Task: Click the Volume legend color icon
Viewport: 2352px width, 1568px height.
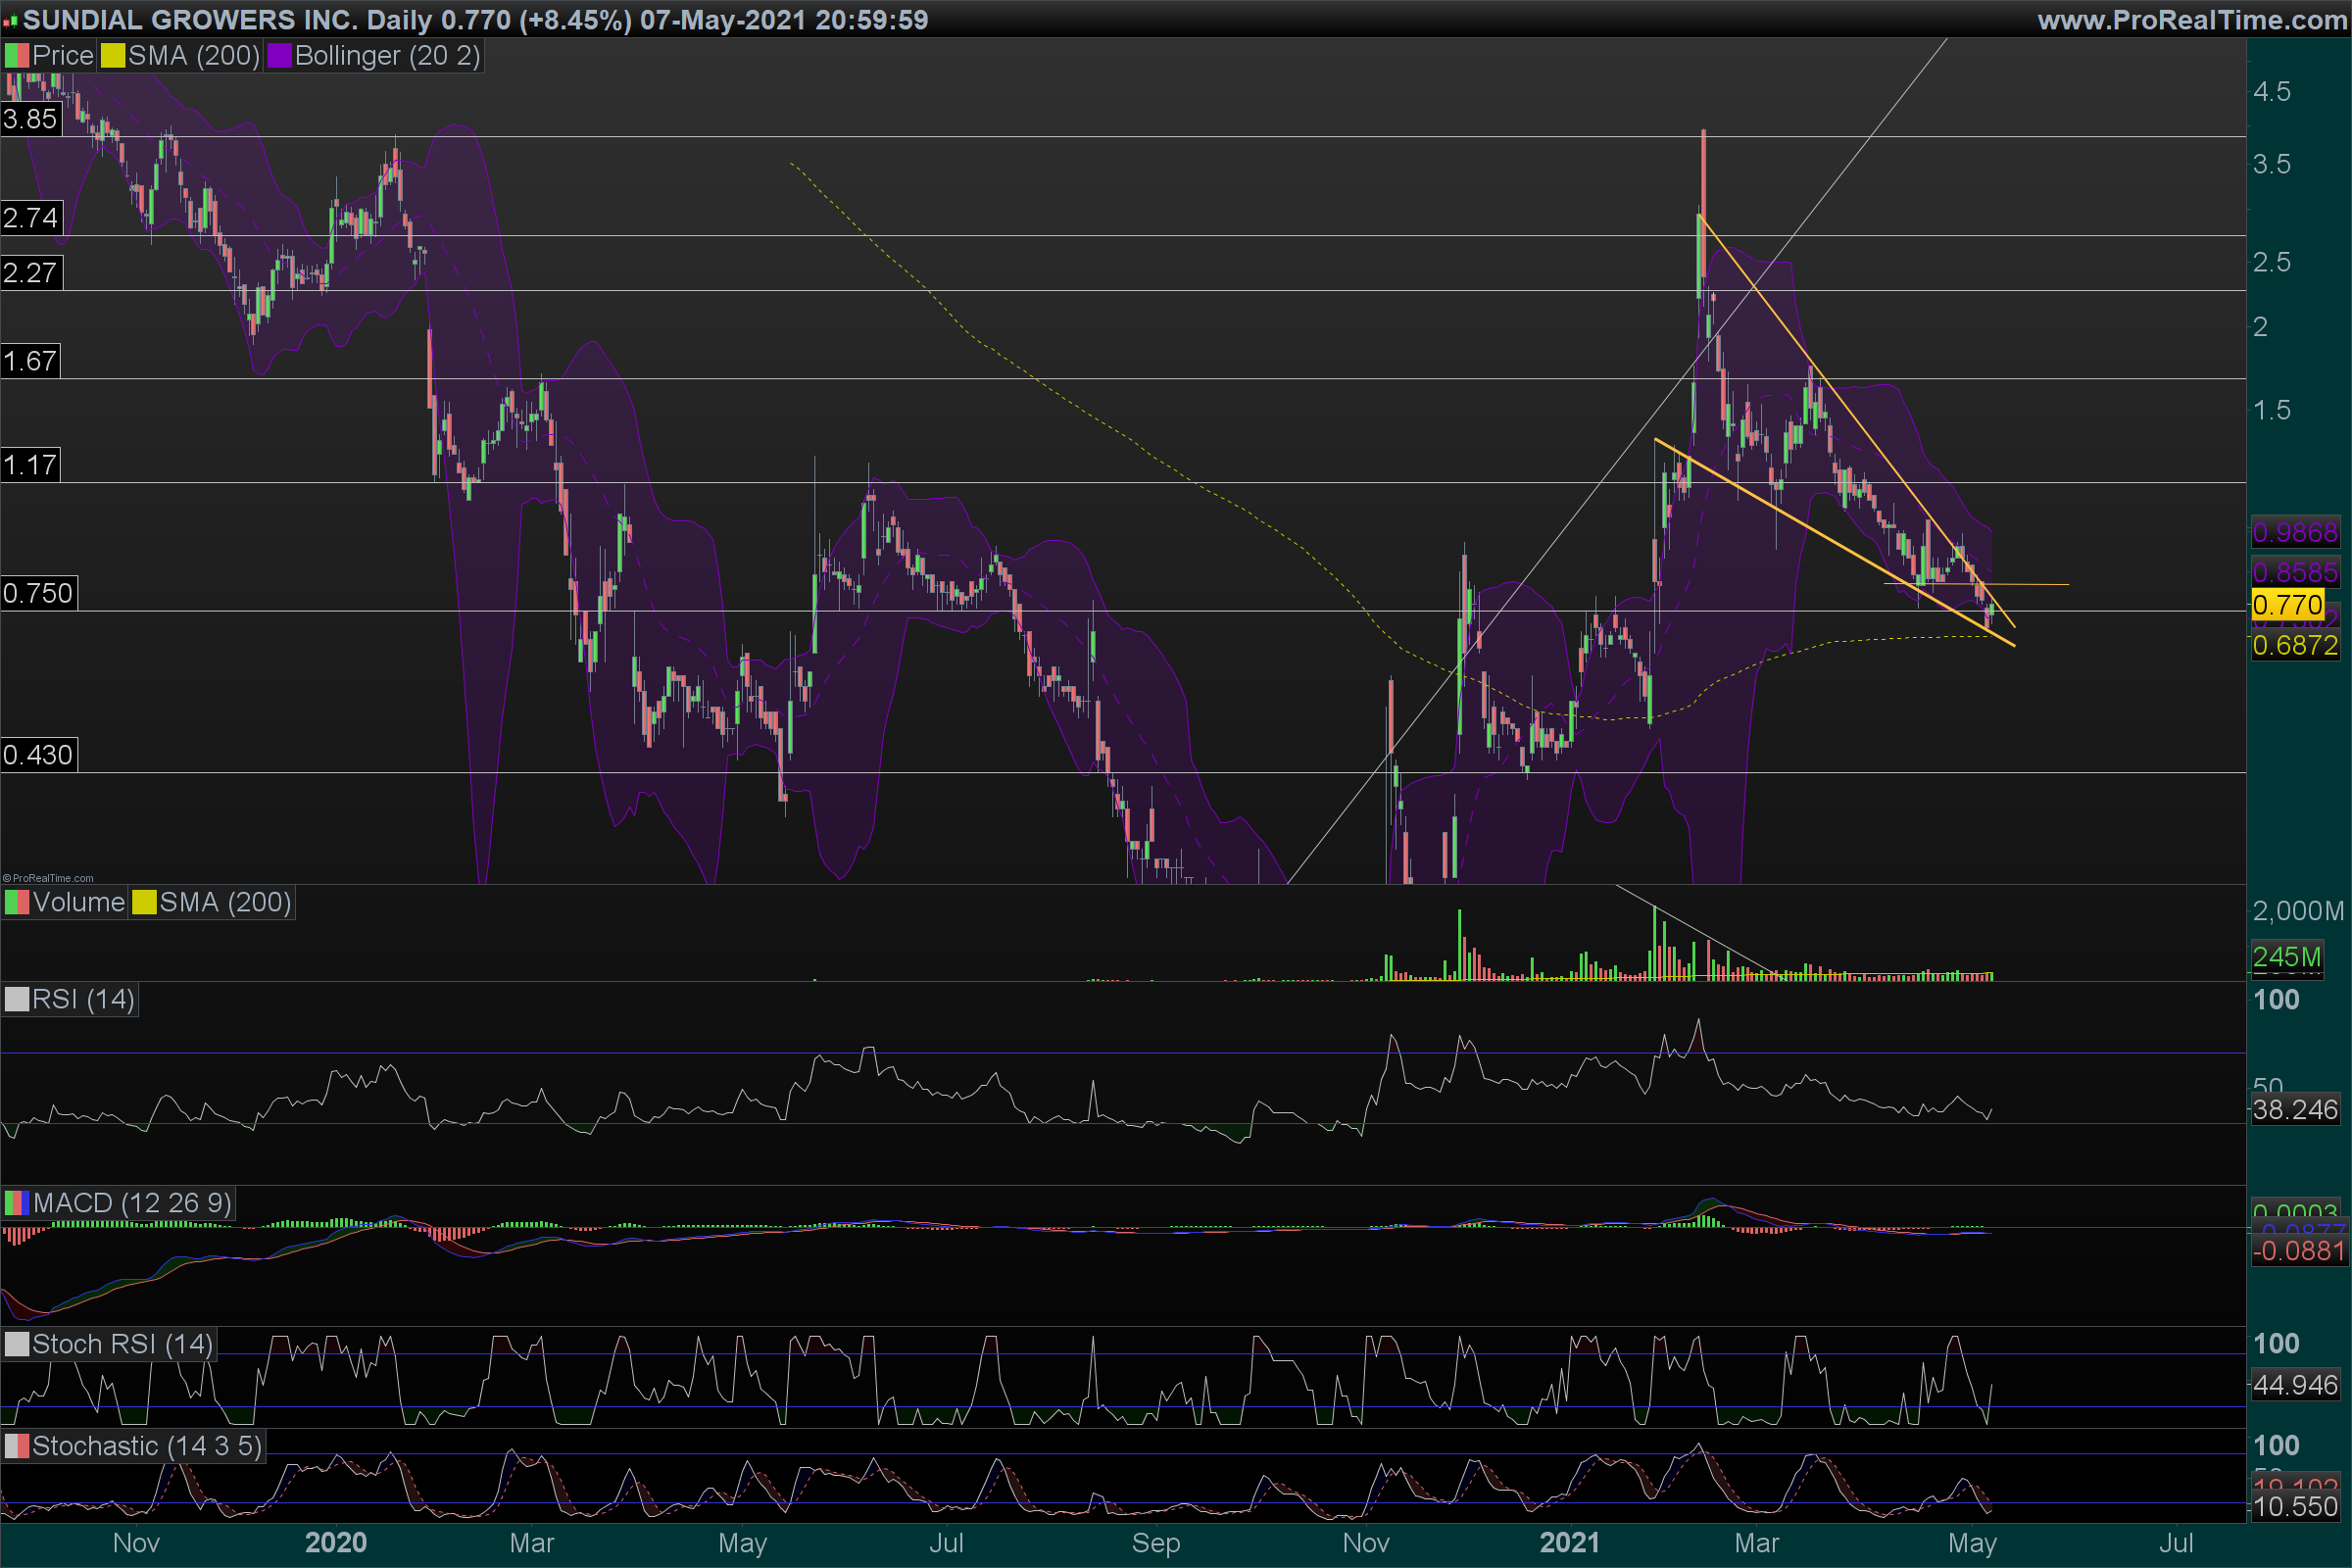Action: click(x=17, y=903)
